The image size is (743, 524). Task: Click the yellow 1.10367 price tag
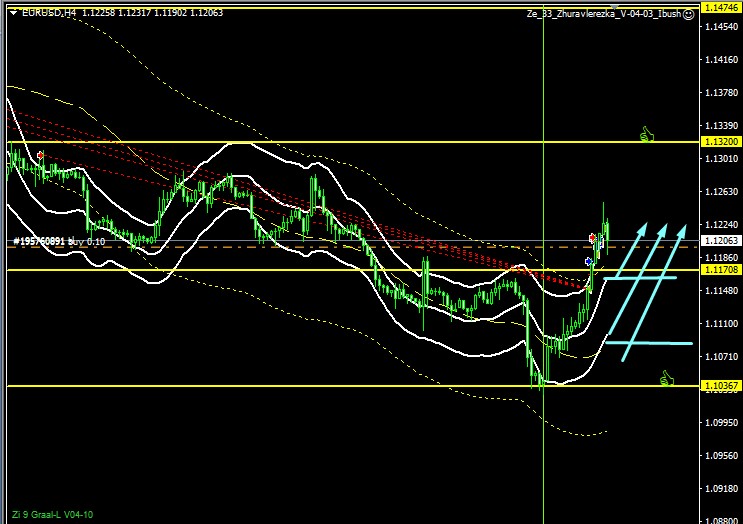pyautogui.click(x=721, y=385)
